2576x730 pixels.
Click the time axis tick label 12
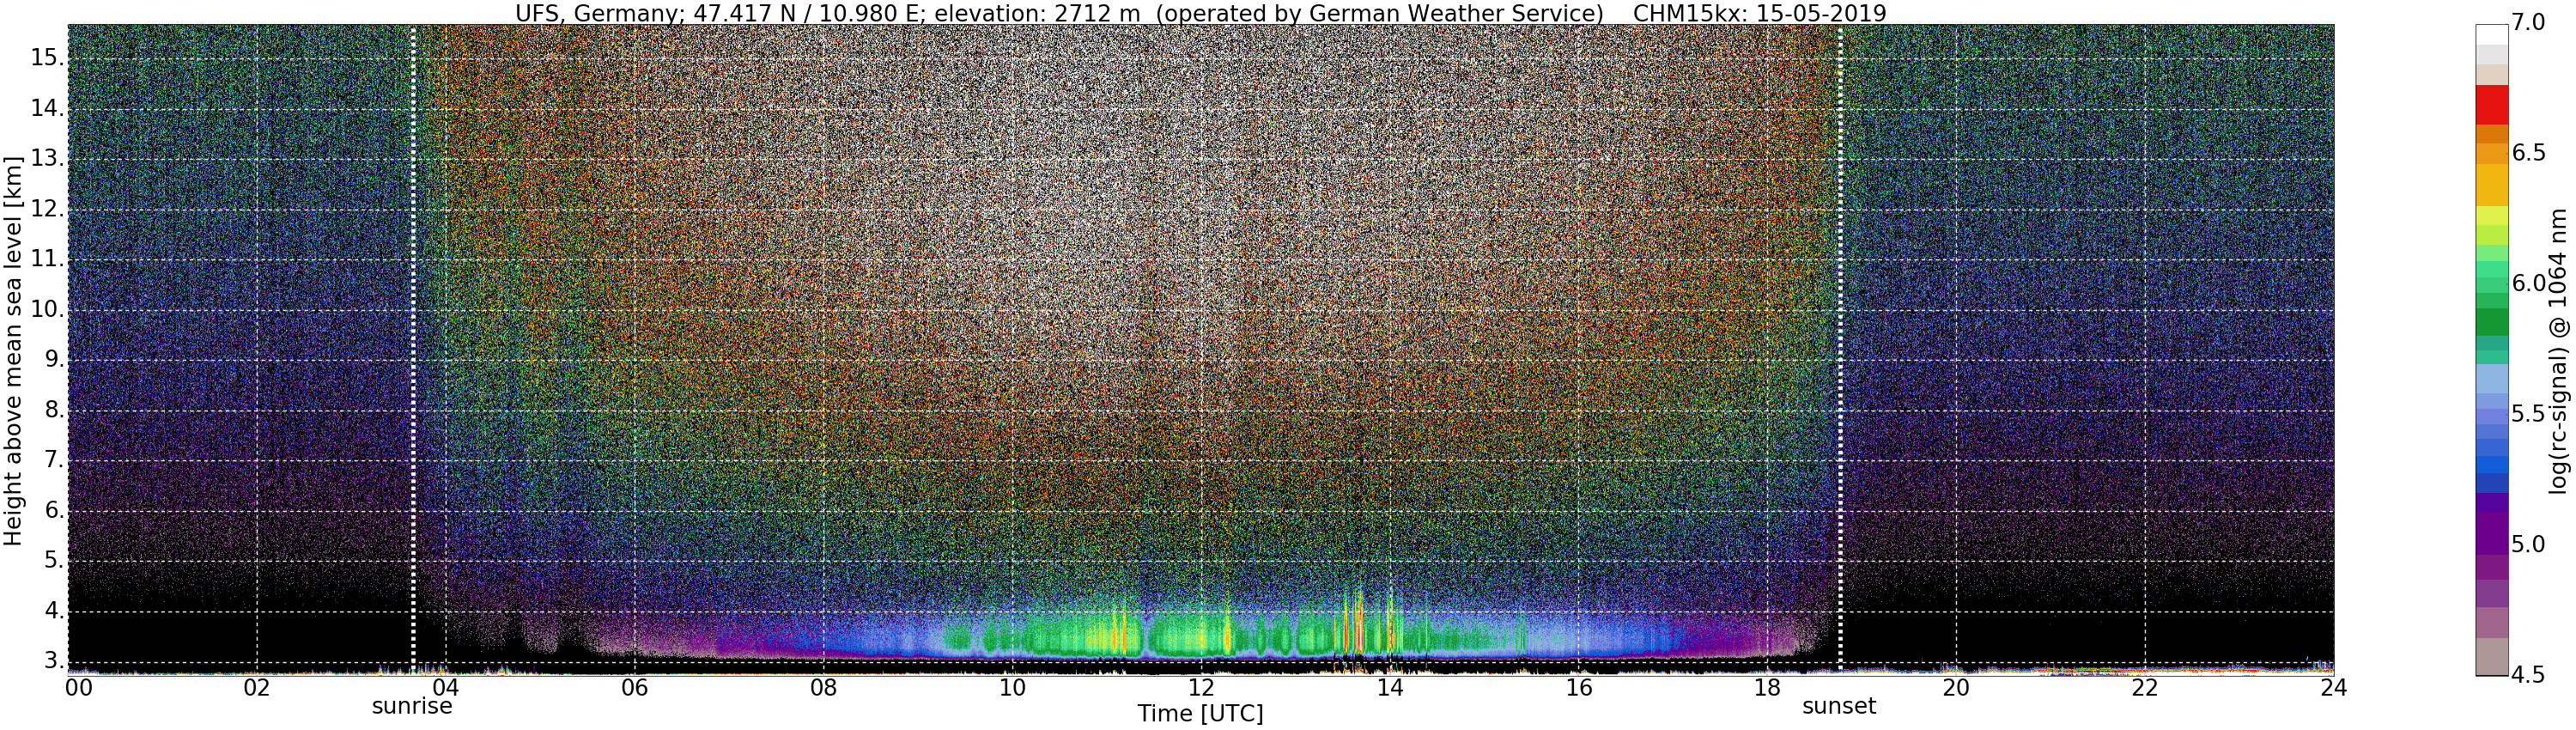pos(1201,688)
